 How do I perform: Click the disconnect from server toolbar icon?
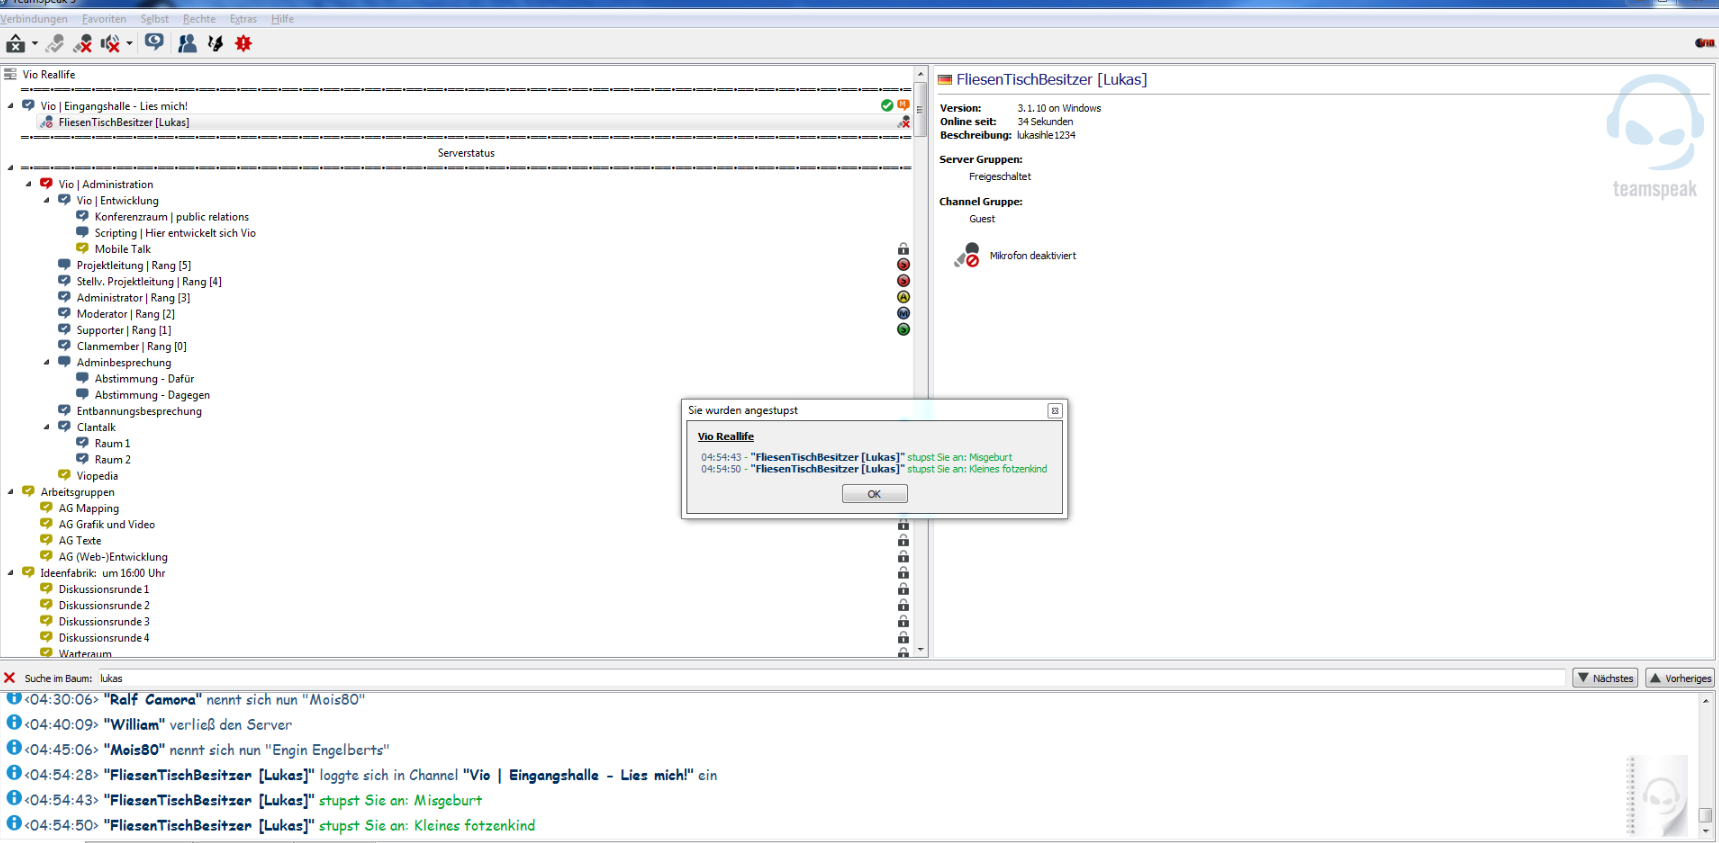coord(15,43)
